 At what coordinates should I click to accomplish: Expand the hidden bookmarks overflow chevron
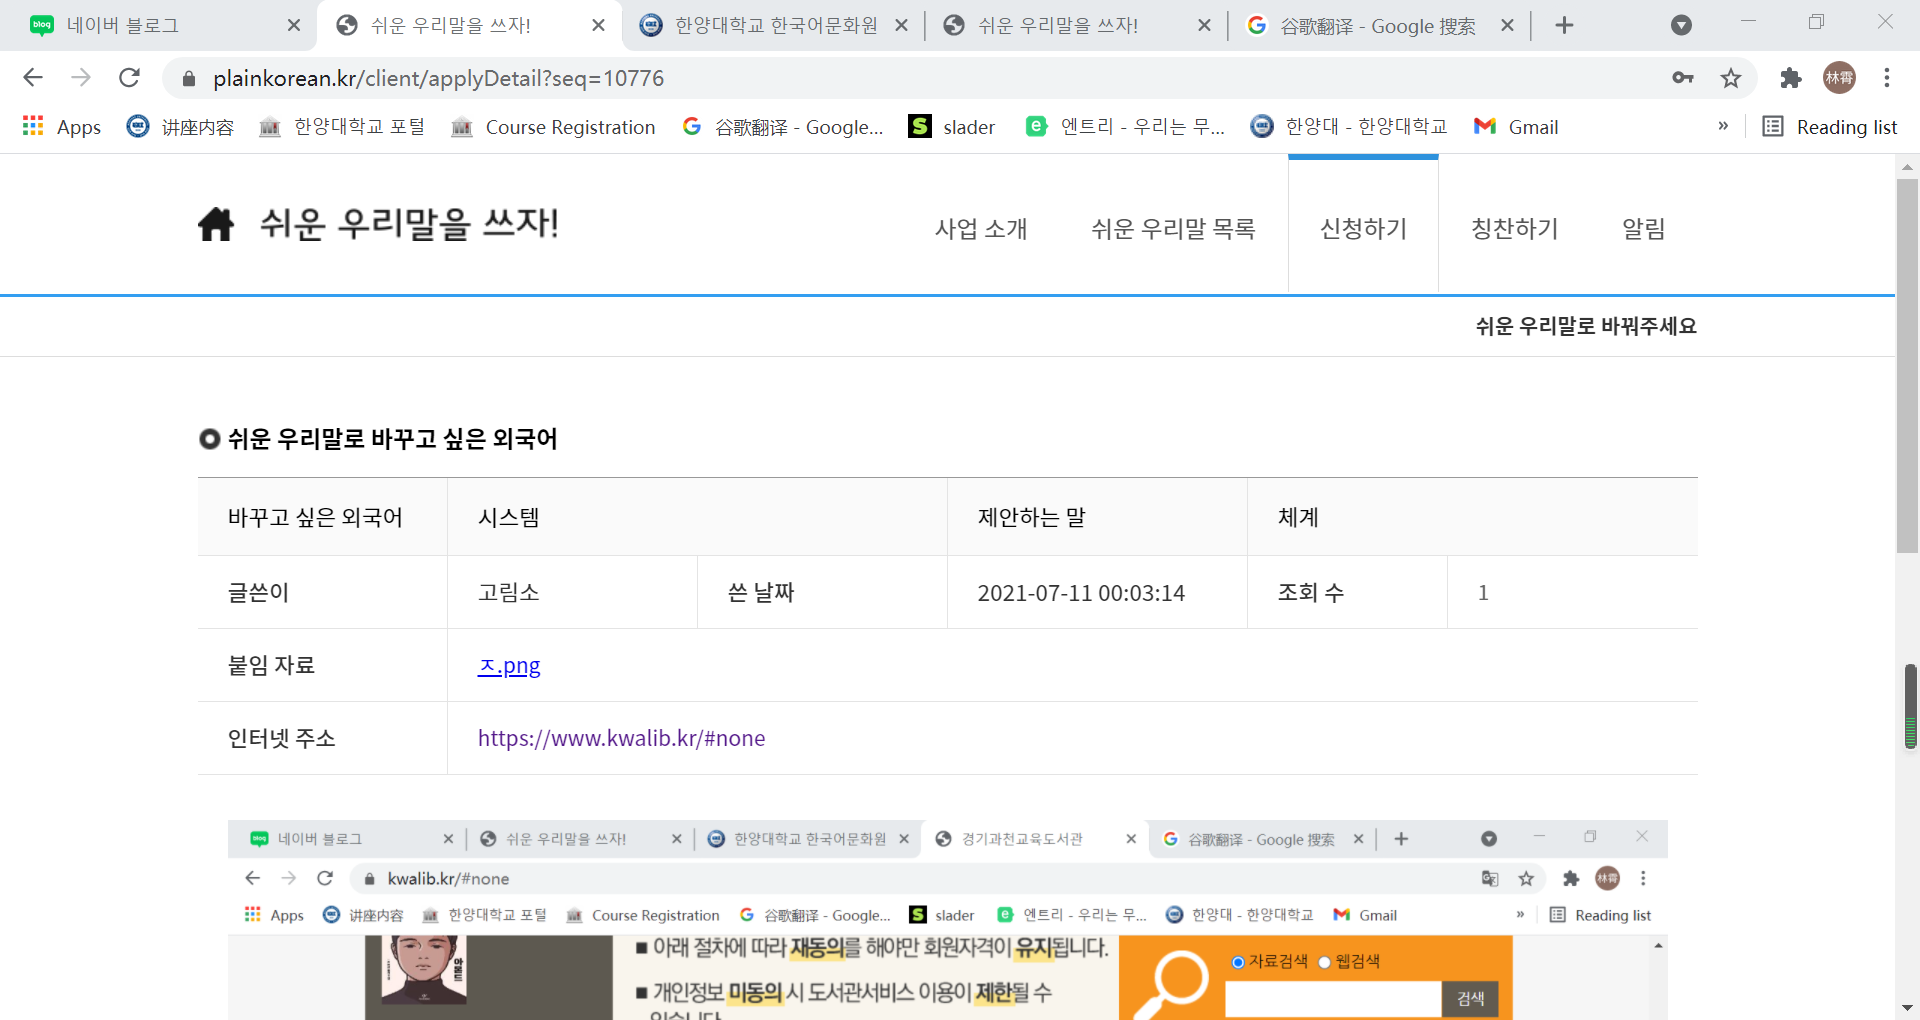click(1723, 127)
